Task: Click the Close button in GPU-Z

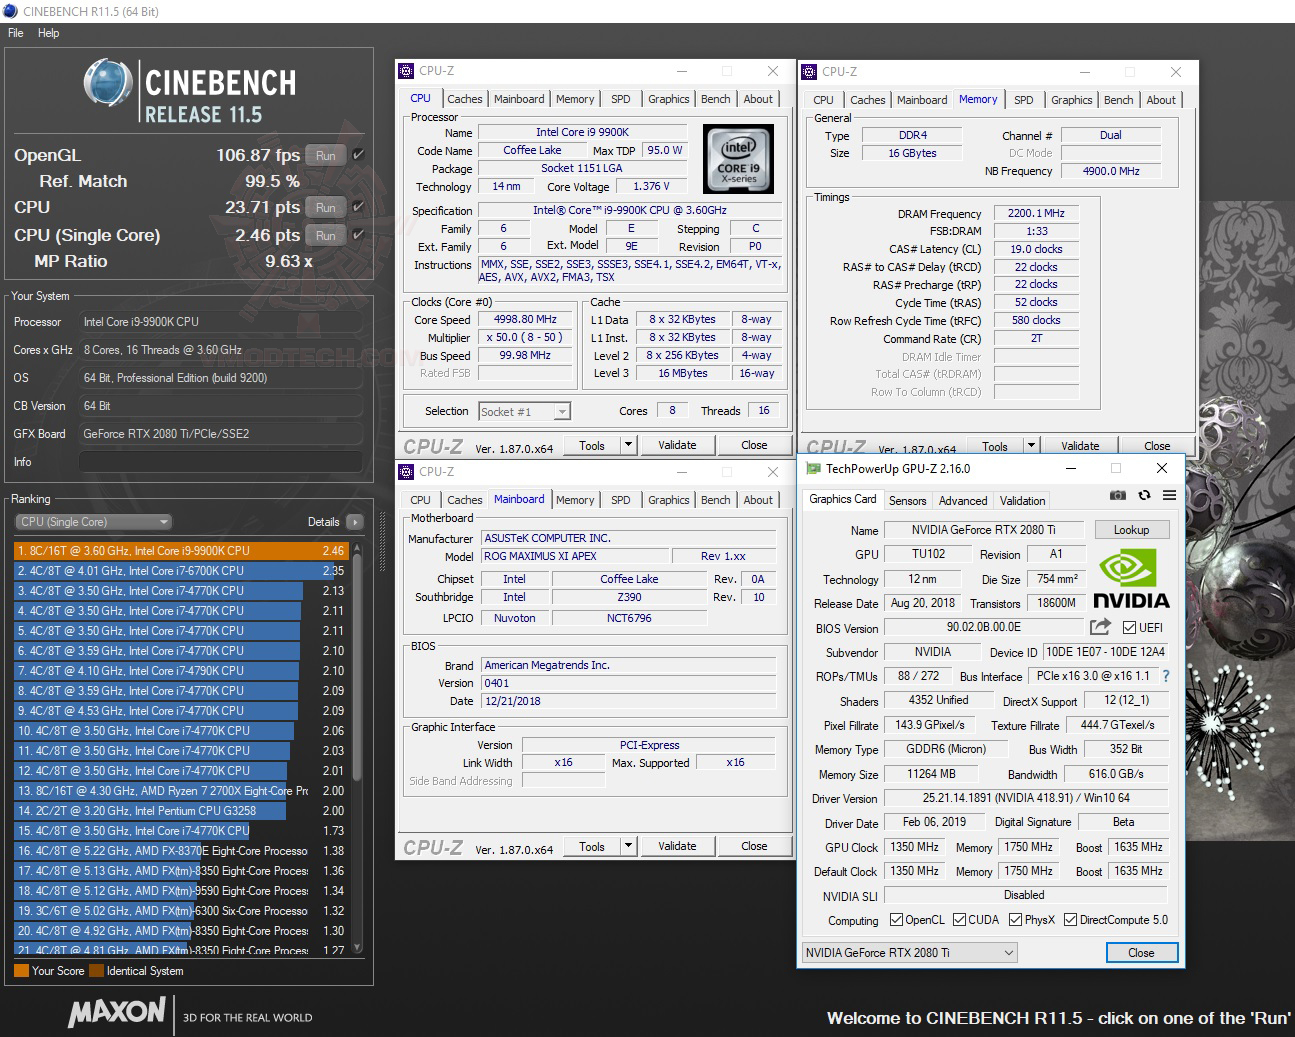Action: (1141, 953)
